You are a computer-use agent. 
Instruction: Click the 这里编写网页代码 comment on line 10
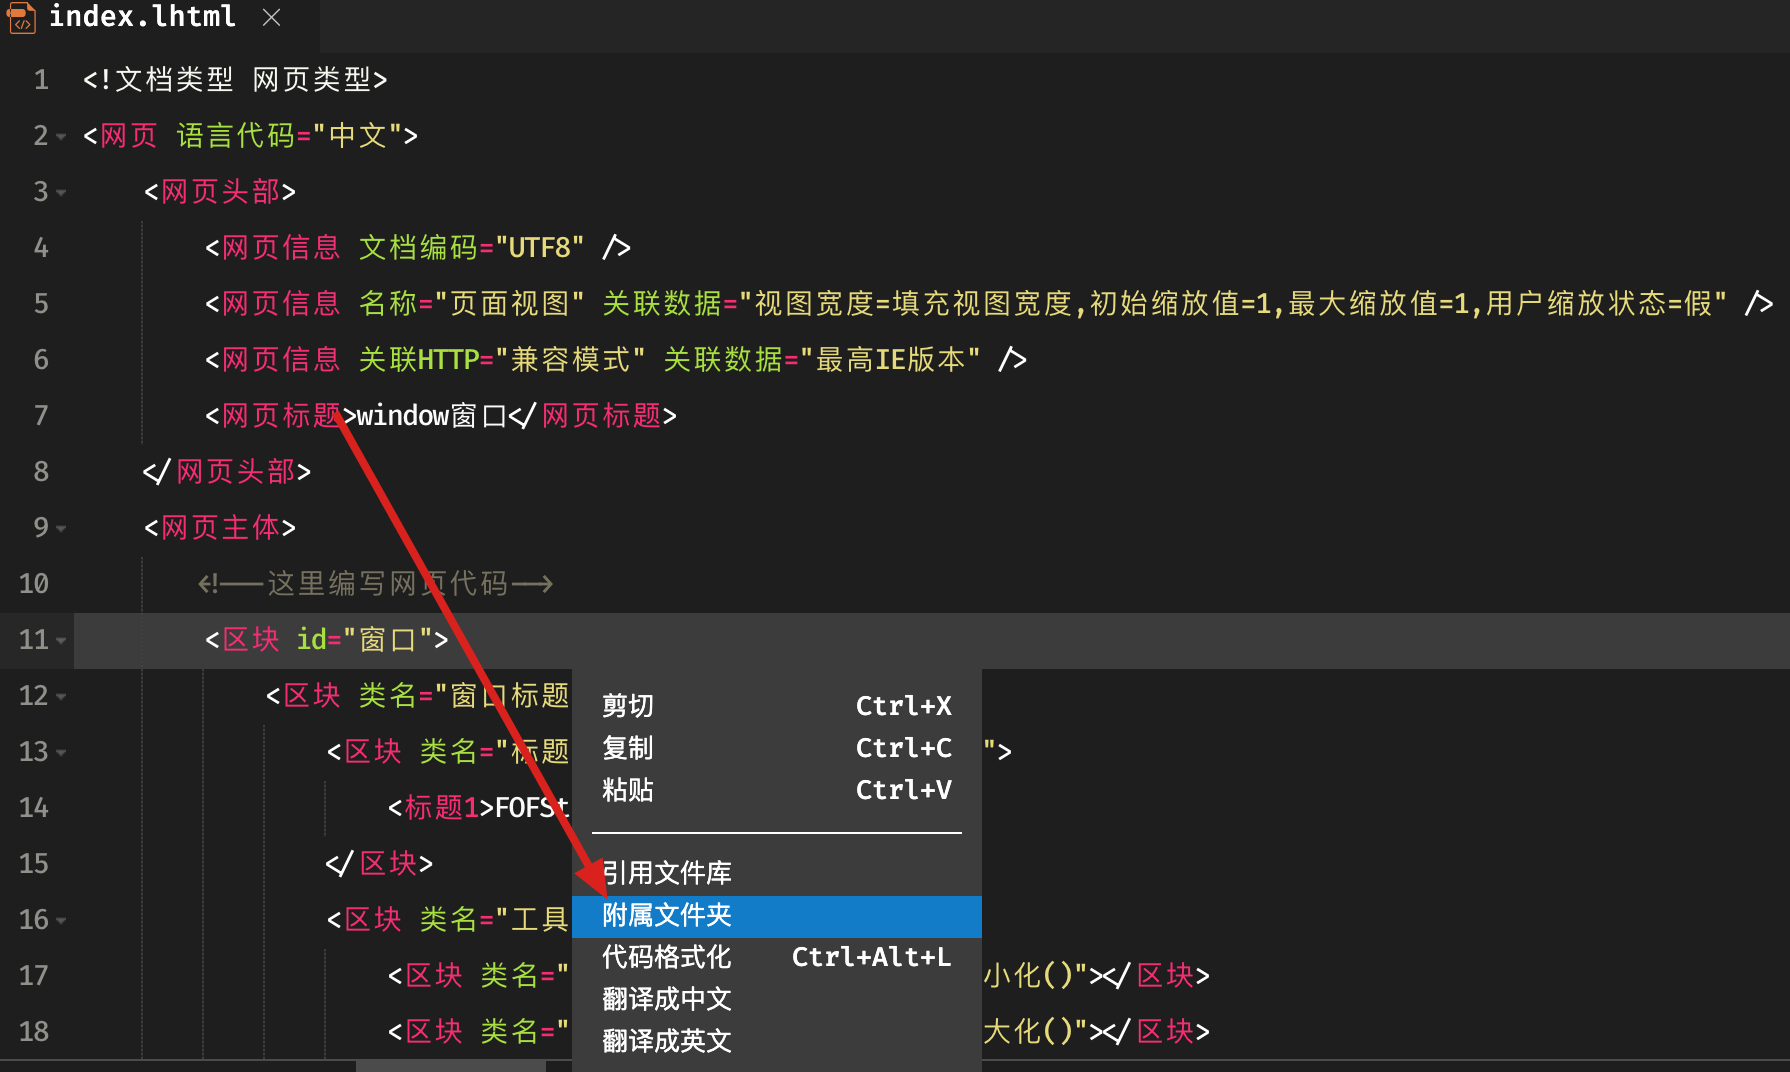click(x=376, y=584)
